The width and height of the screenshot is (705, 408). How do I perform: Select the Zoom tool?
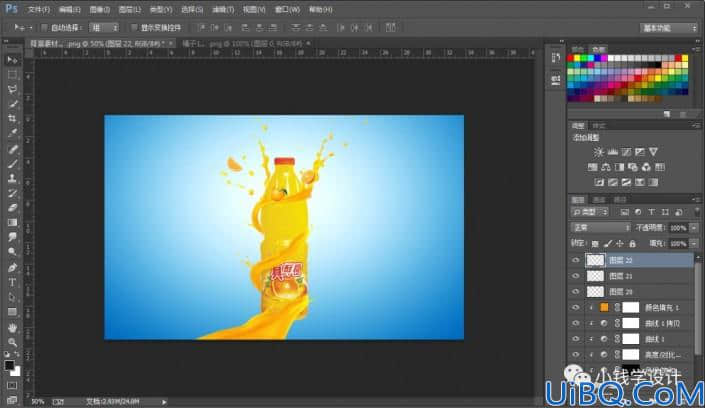[12, 342]
